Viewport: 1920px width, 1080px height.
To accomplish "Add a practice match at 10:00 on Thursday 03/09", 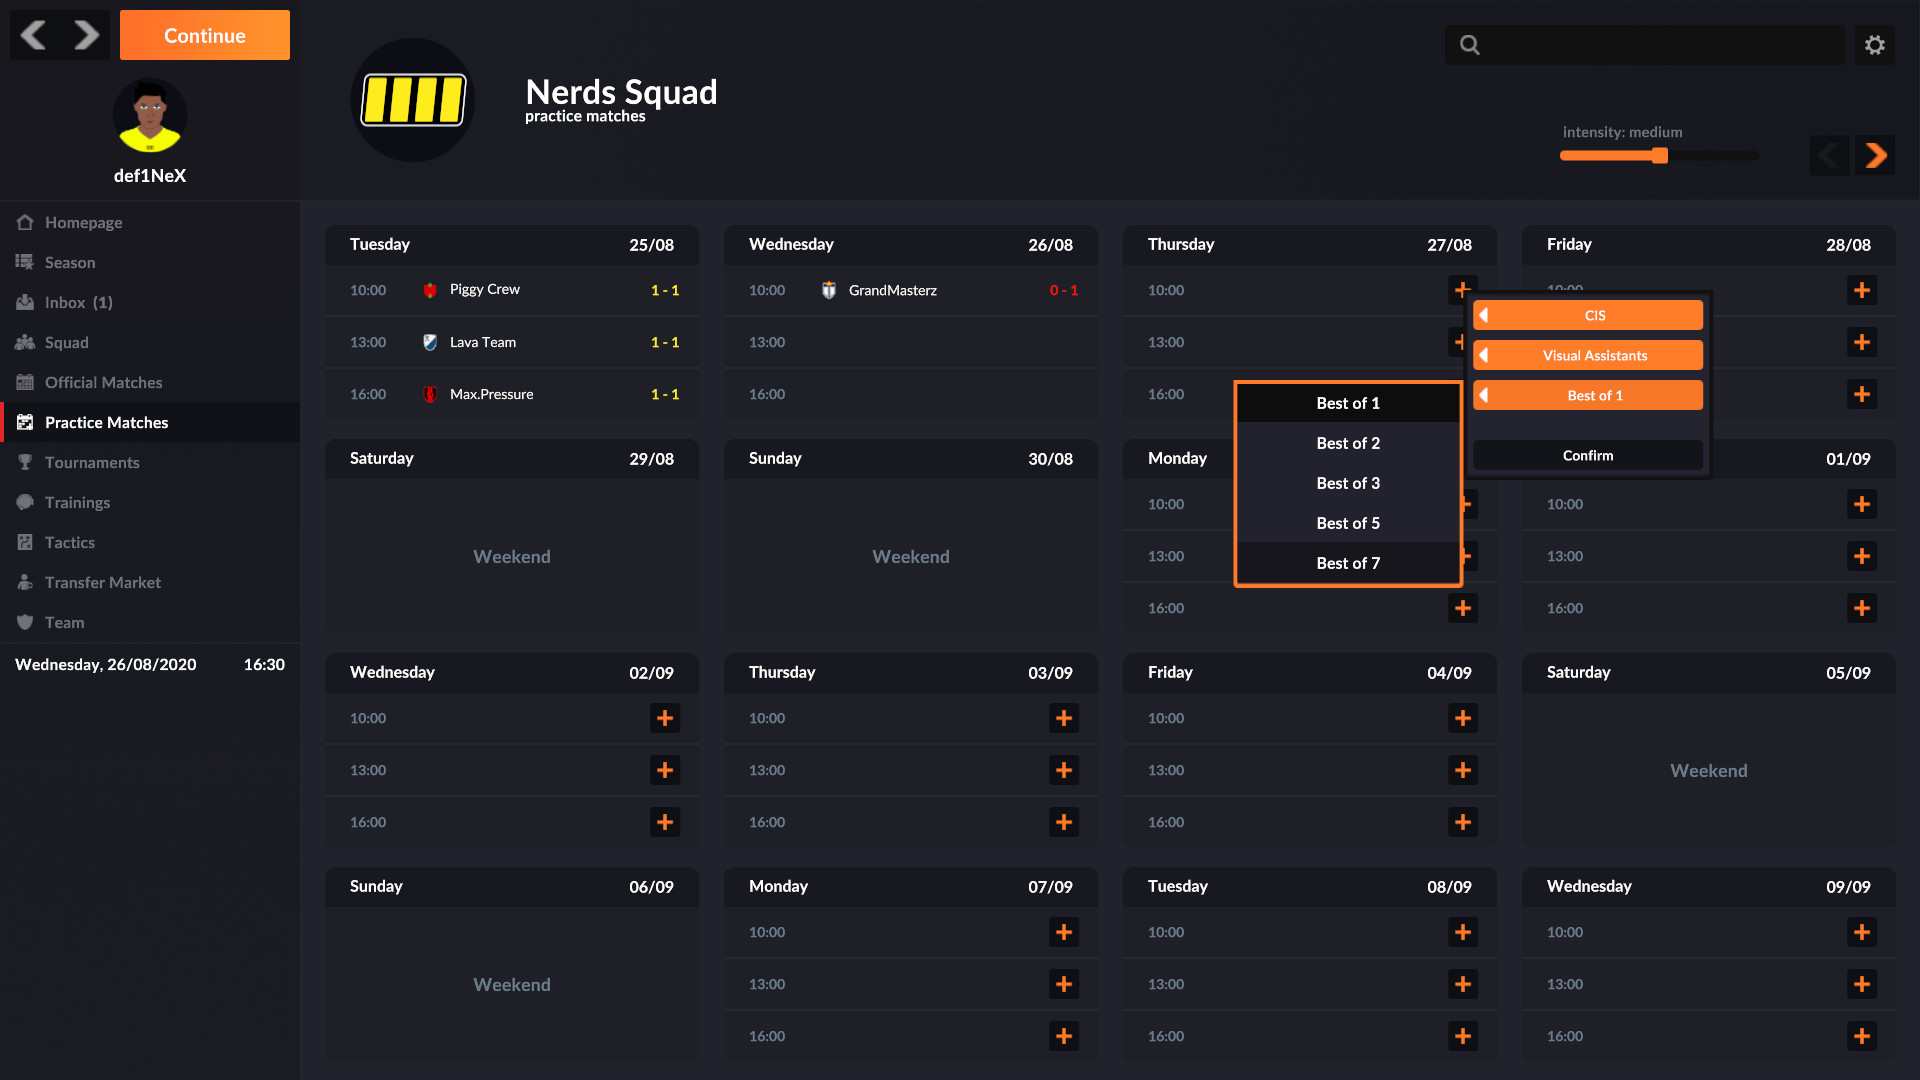I will pos(1063,718).
